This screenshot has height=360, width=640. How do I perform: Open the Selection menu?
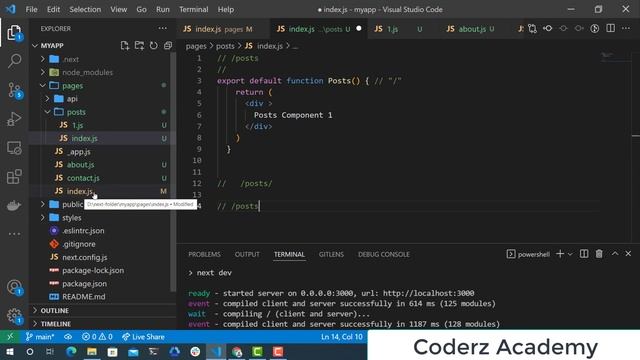(85, 9)
